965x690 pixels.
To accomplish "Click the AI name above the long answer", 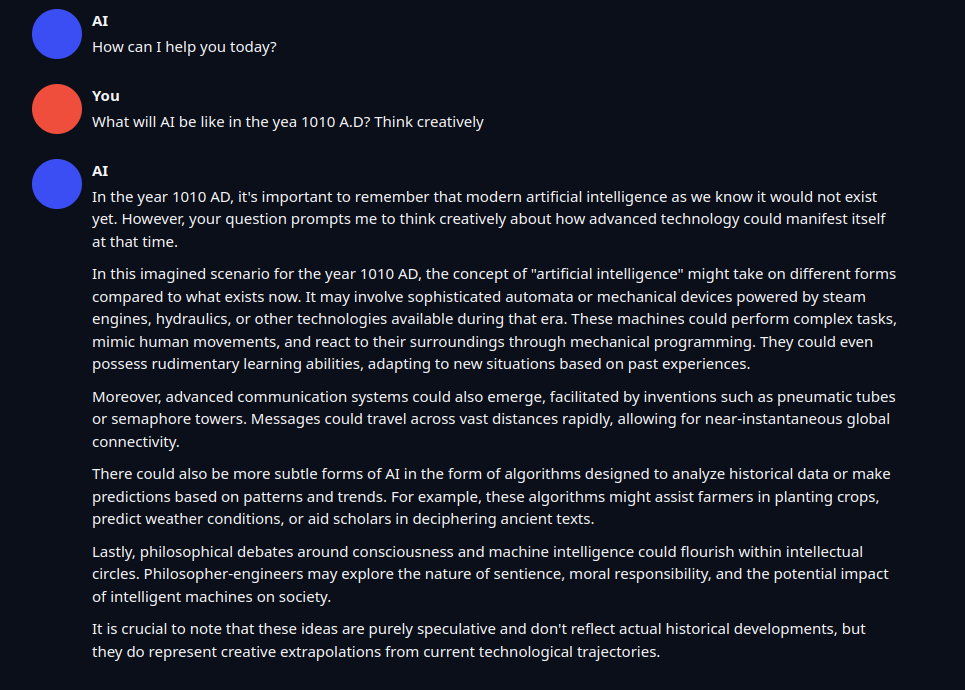I will coord(100,171).
